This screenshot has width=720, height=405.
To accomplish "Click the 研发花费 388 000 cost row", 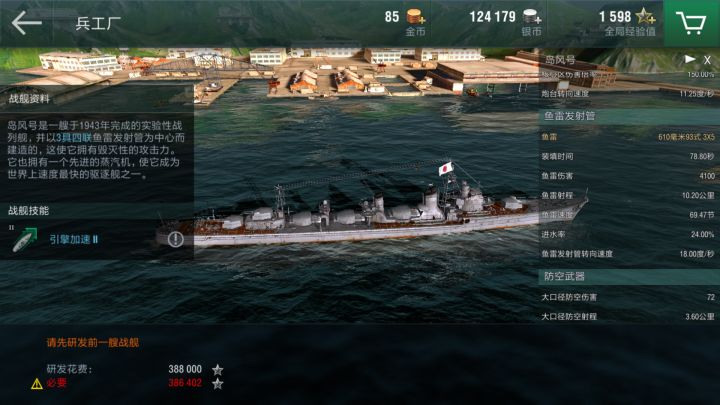I will [135, 370].
